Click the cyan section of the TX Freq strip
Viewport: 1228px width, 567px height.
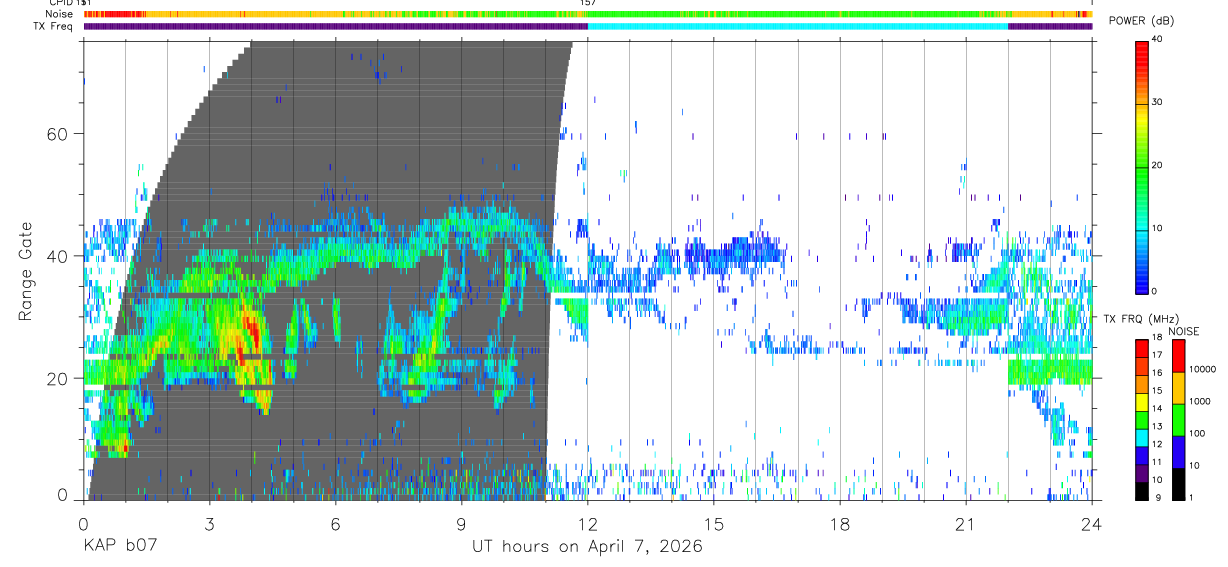pos(798,27)
